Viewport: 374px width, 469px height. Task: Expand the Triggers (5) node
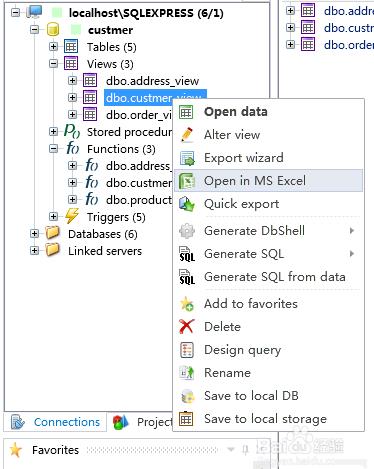point(53,217)
